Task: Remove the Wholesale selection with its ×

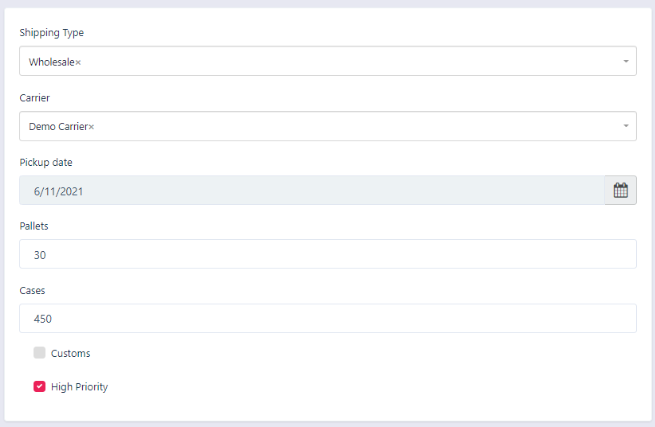Action: [79, 63]
